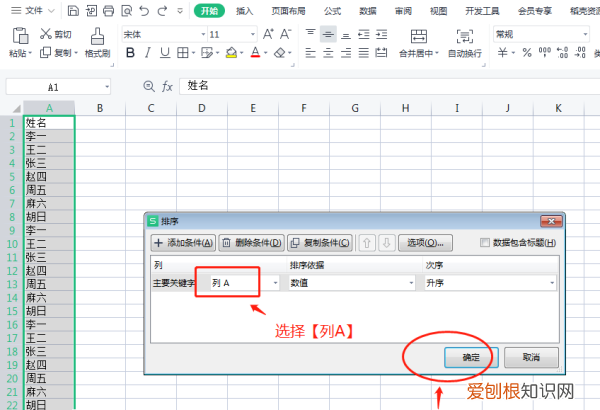This screenshot has height=410, width=600.
Task: Open the 次序 升序 dropdown
Action: pos(552,283)
